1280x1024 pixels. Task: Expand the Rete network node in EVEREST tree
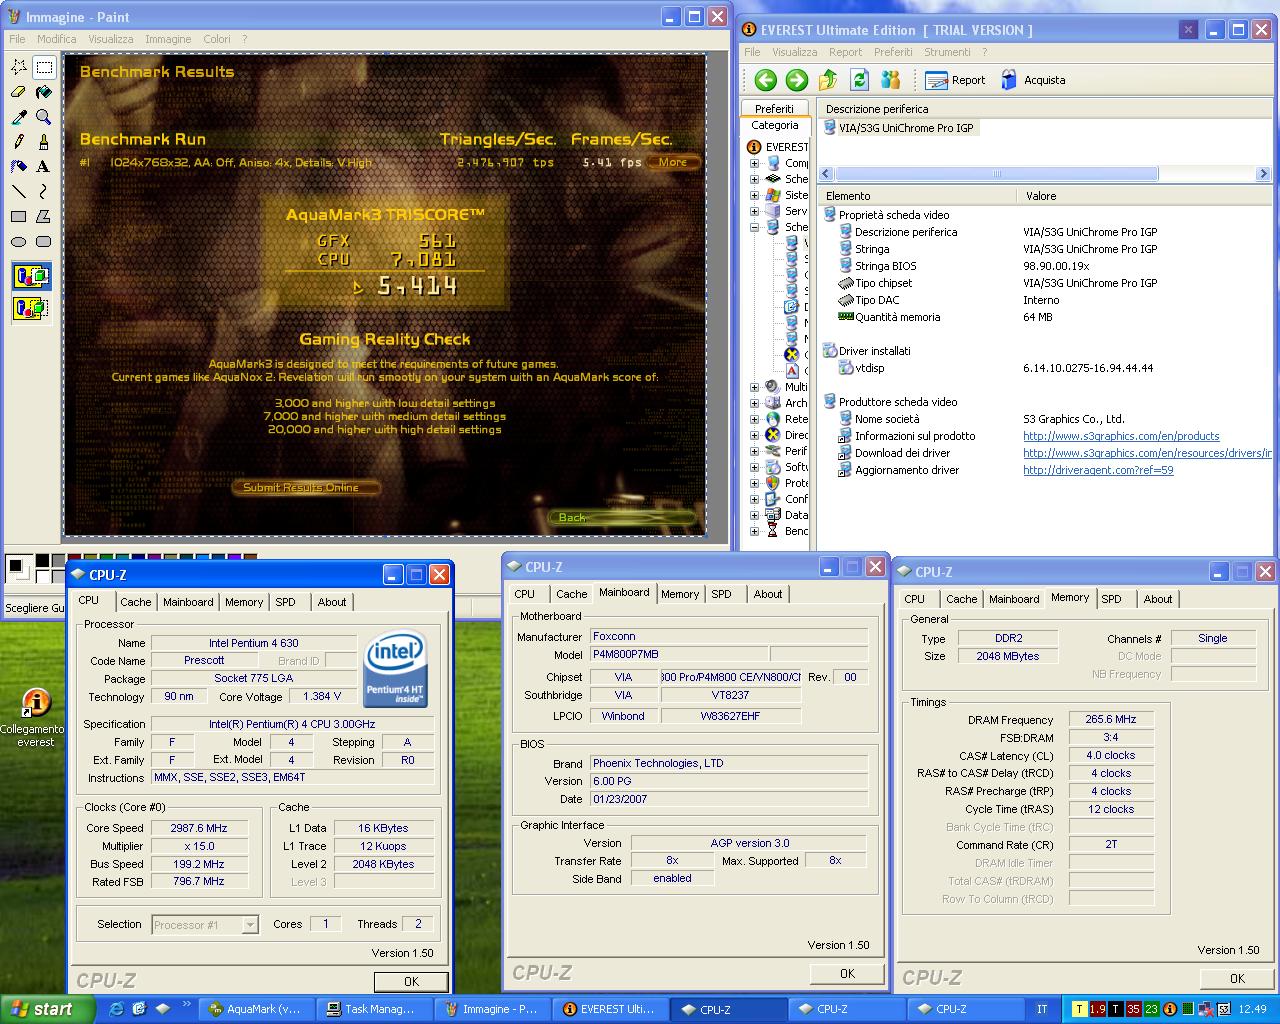click(754, 419)
